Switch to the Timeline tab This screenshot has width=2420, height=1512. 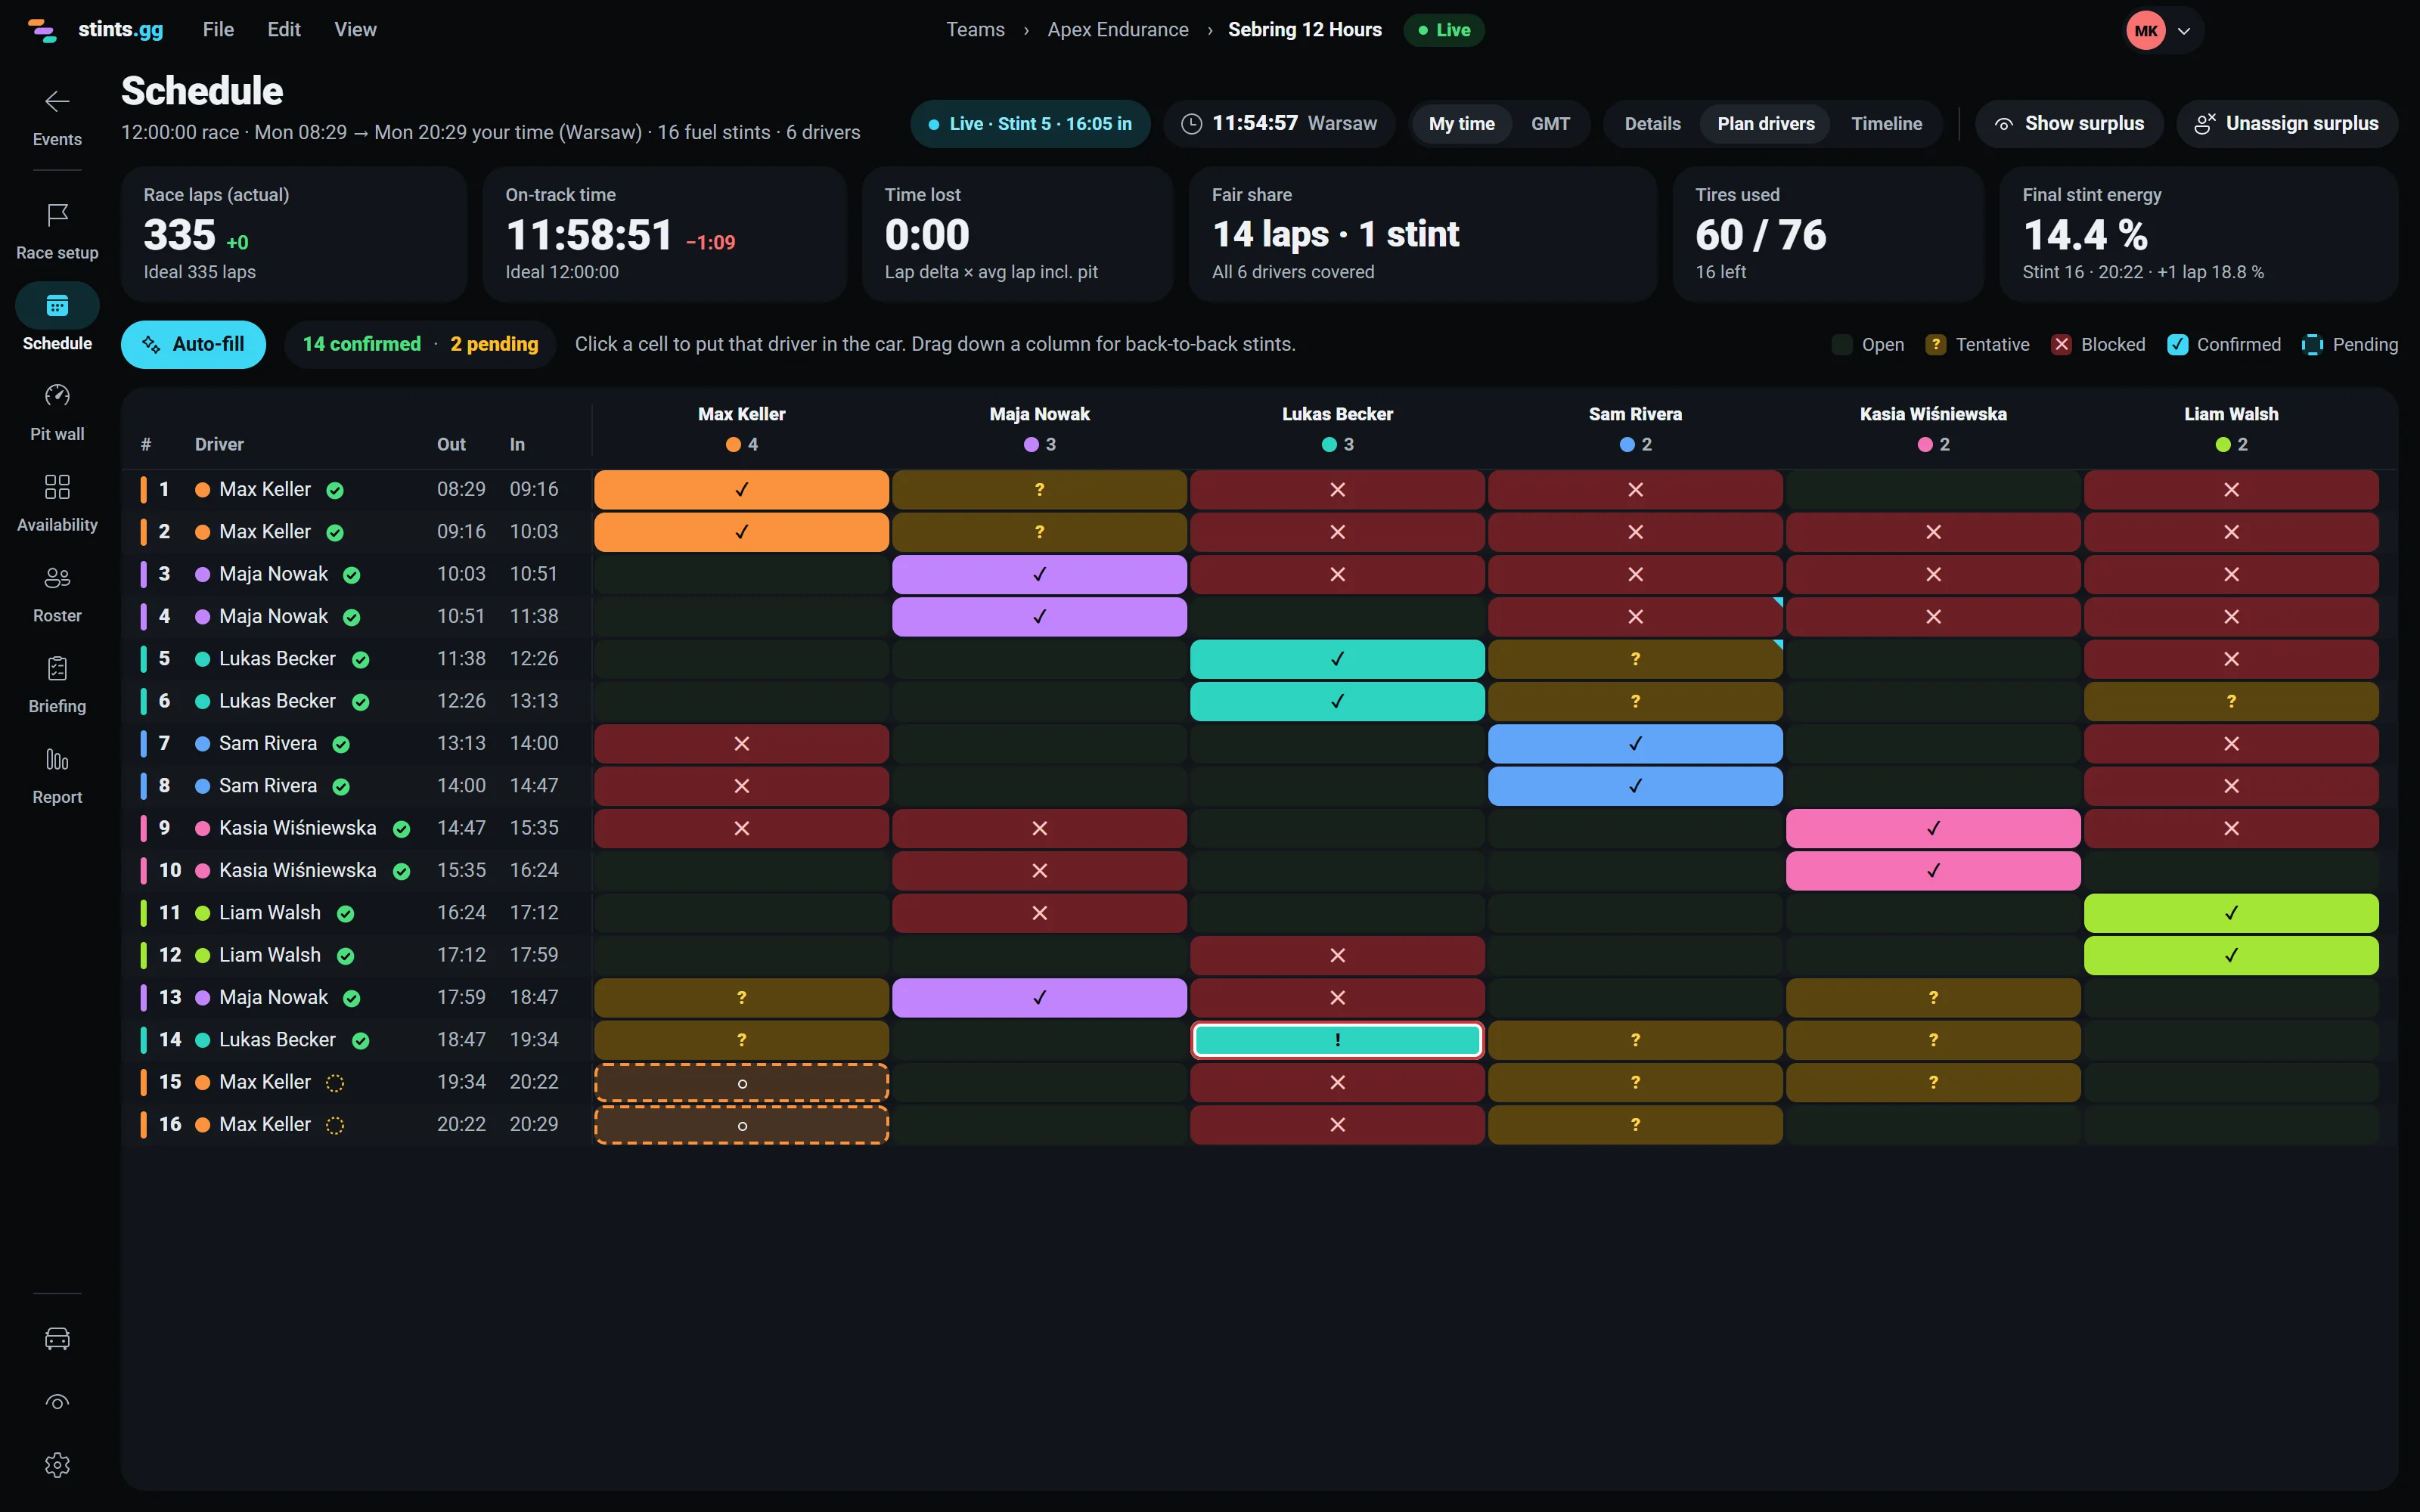coord(1886,124)
